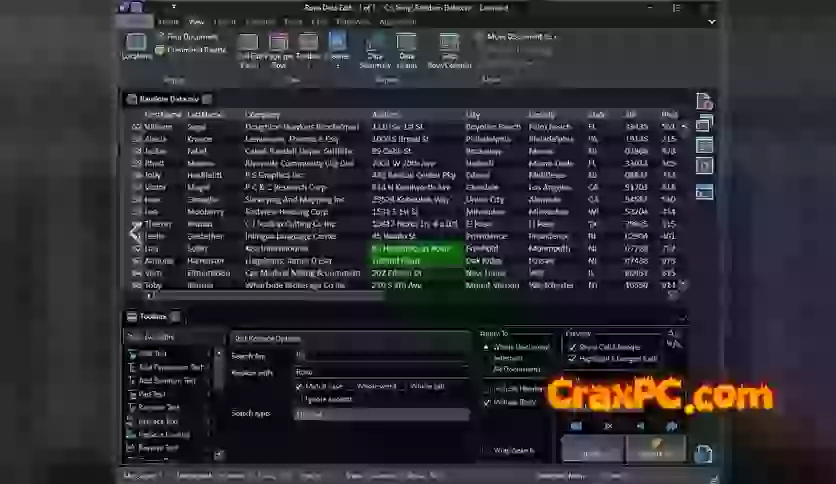Screen dimensions: 836x484
Task: Toggle the Match case checkbox
Action: coord(298,386)
